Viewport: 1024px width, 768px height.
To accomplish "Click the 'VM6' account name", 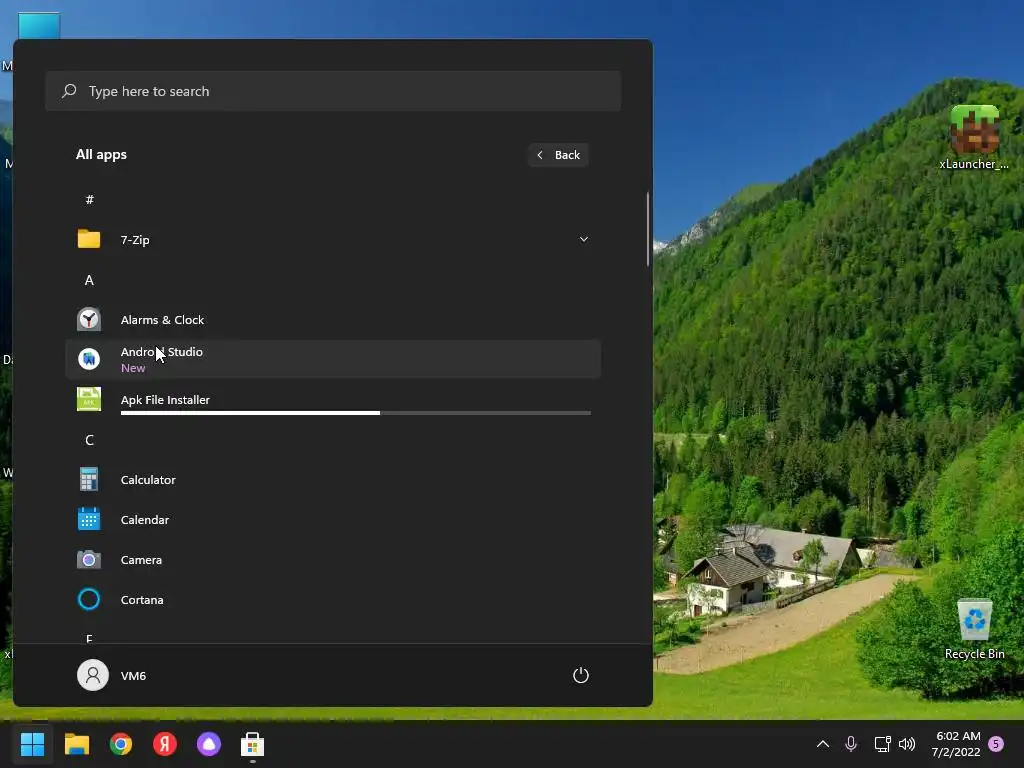I will [133, 675].
